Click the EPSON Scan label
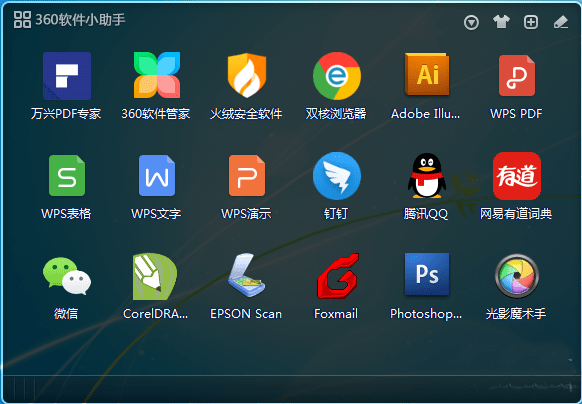582x404 pixels. (x=246, y=314)
